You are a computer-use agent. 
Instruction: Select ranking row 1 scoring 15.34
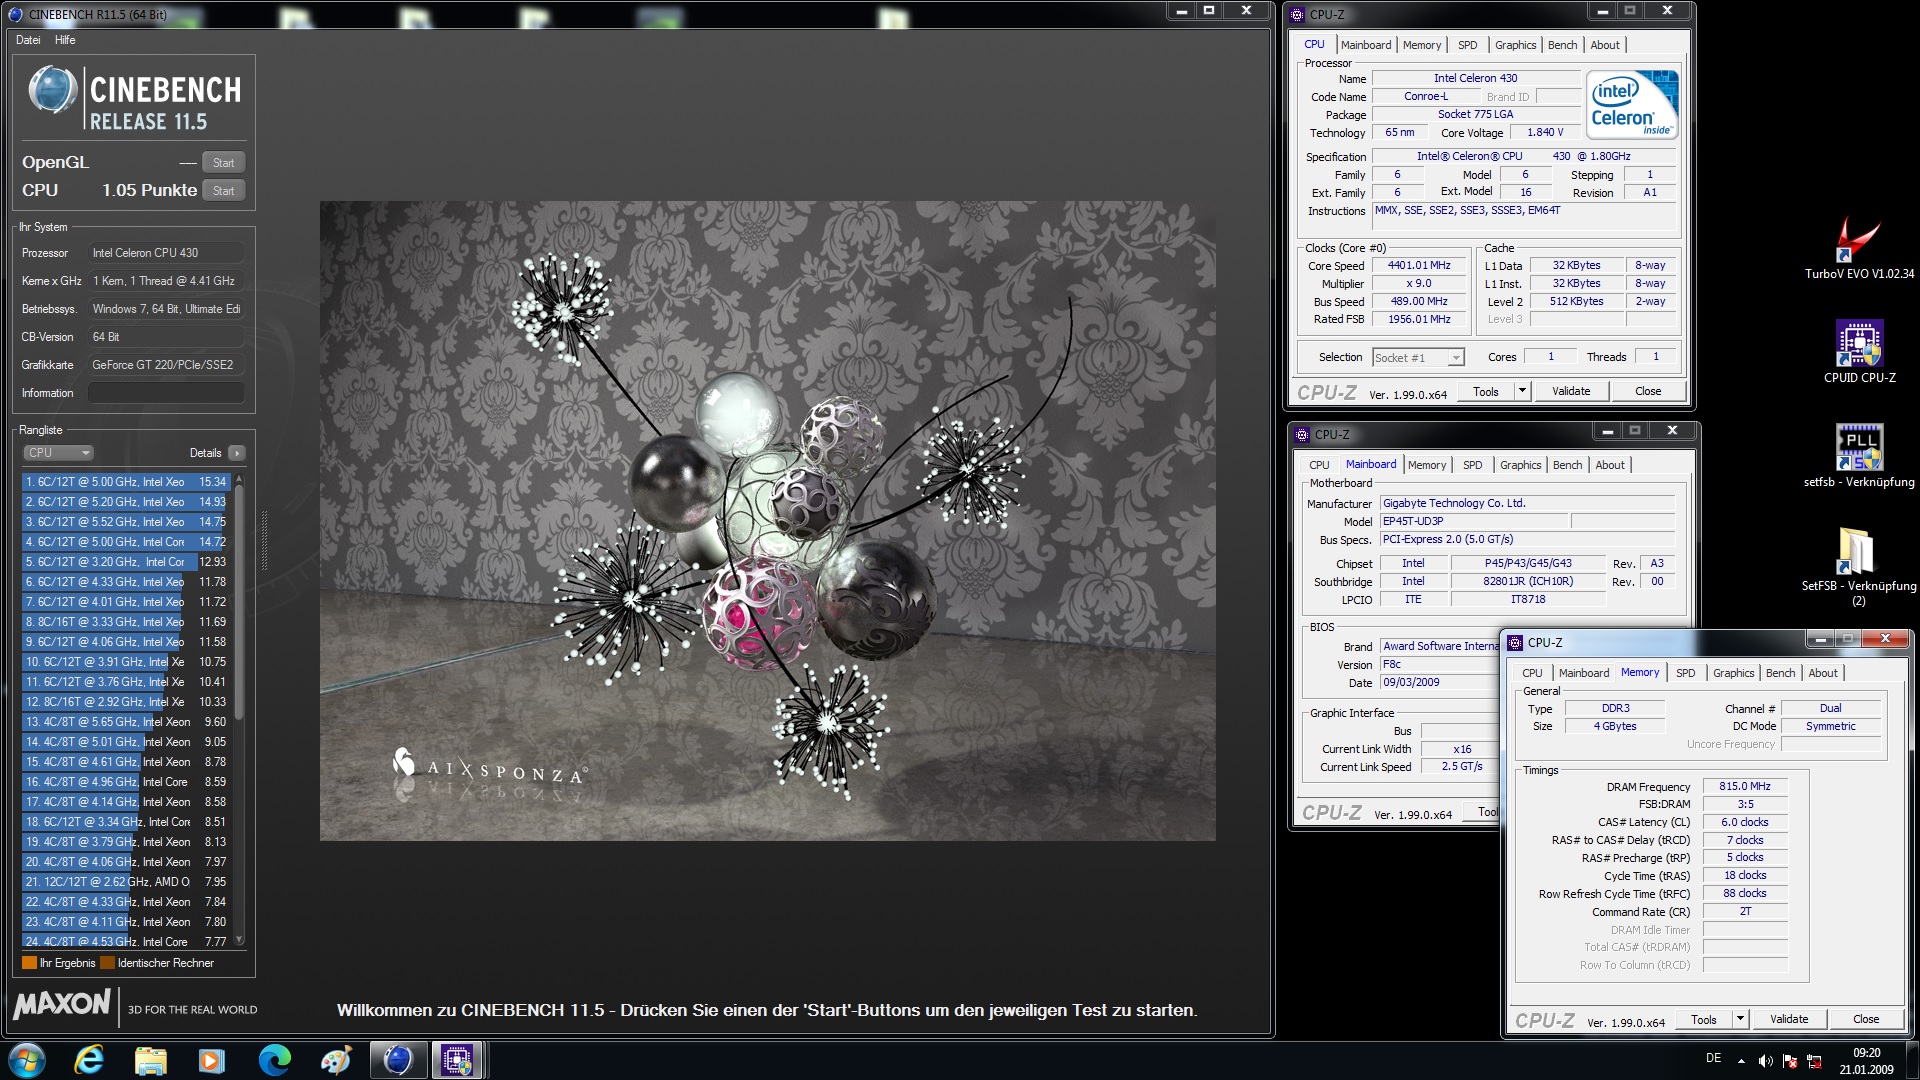click(x=126, y=482)
